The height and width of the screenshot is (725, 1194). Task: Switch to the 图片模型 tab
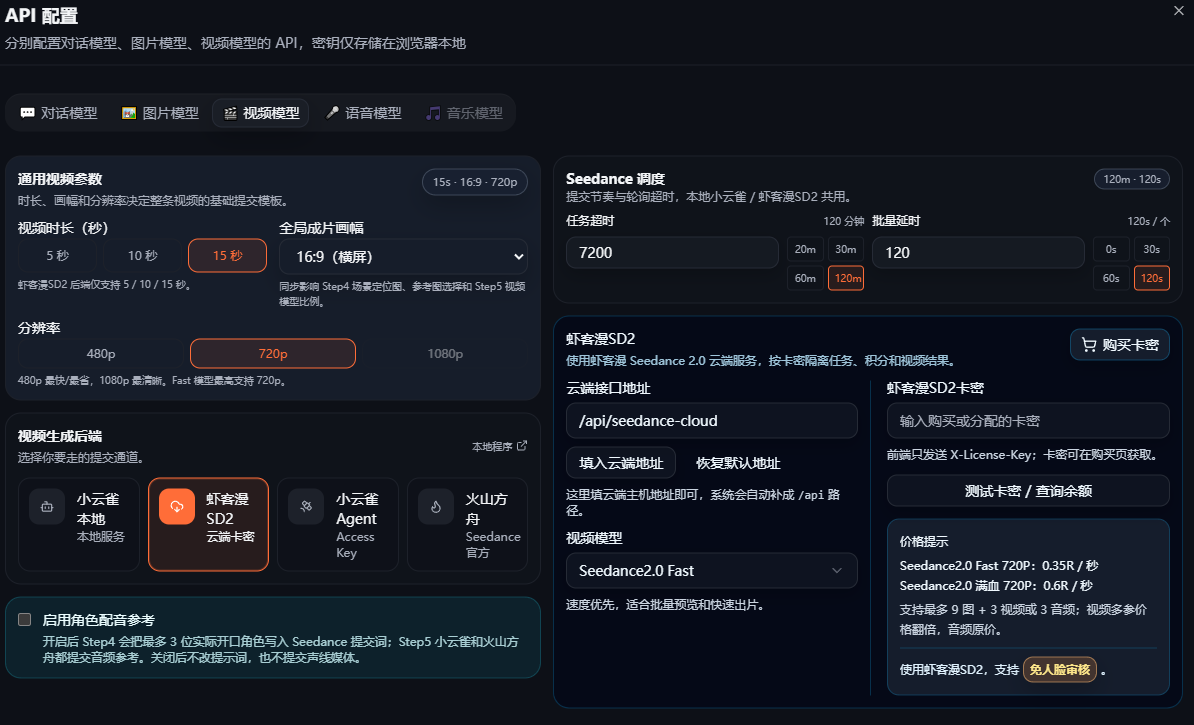point(160,113)
